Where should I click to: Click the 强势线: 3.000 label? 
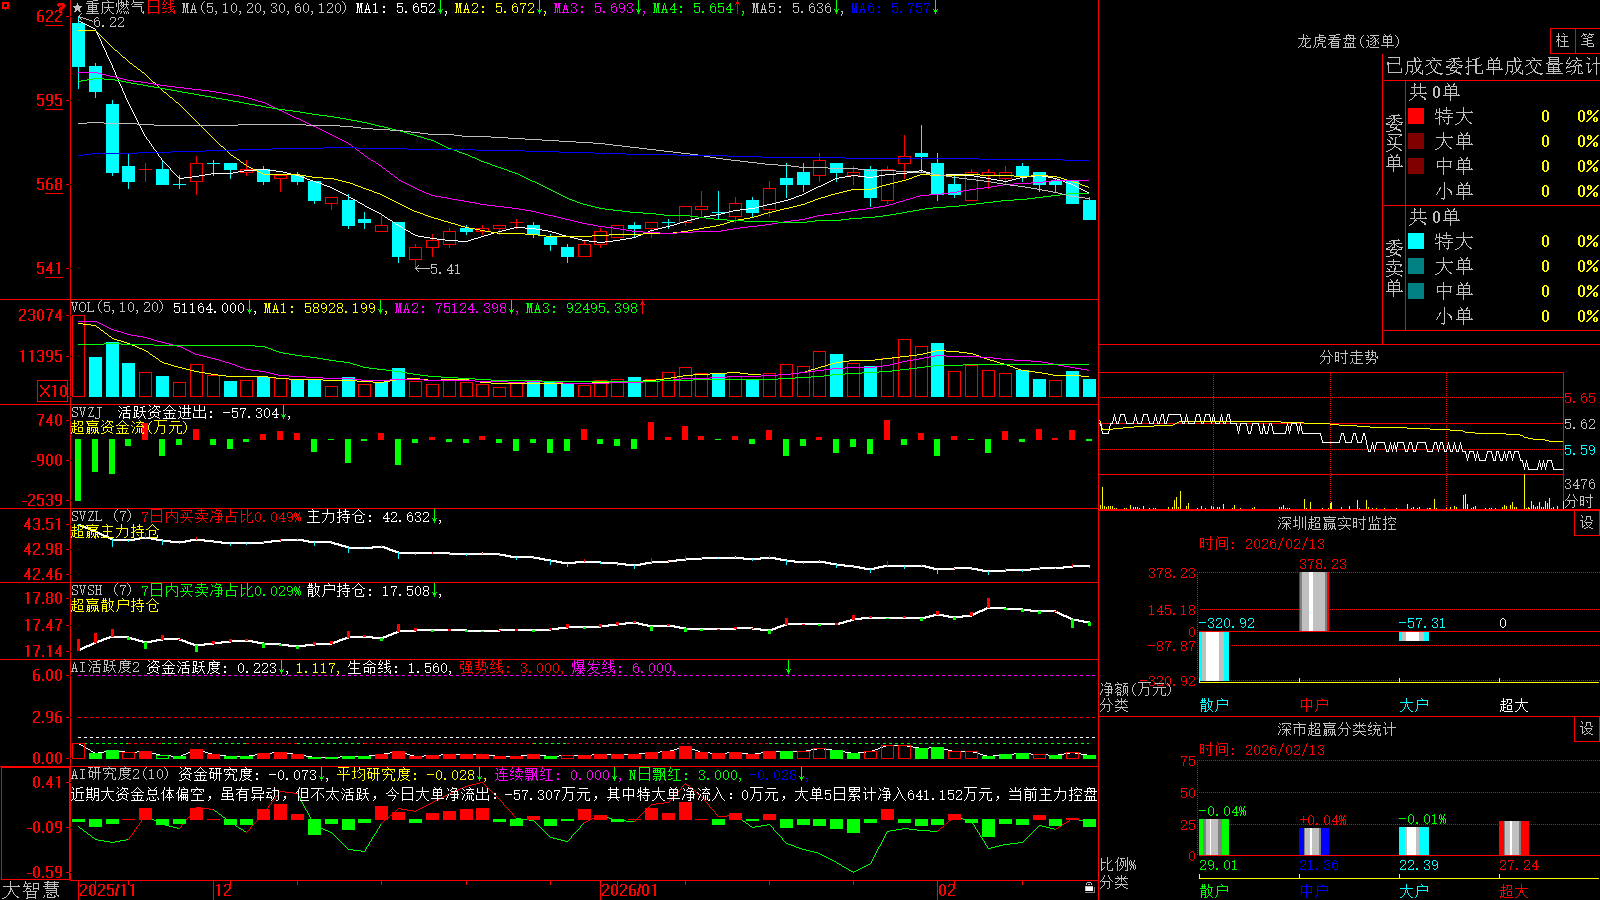pyautogui.click(x=510, y=668)
